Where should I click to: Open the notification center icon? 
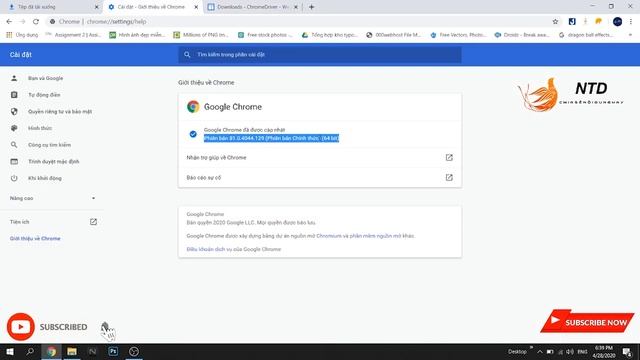point(627,352)
